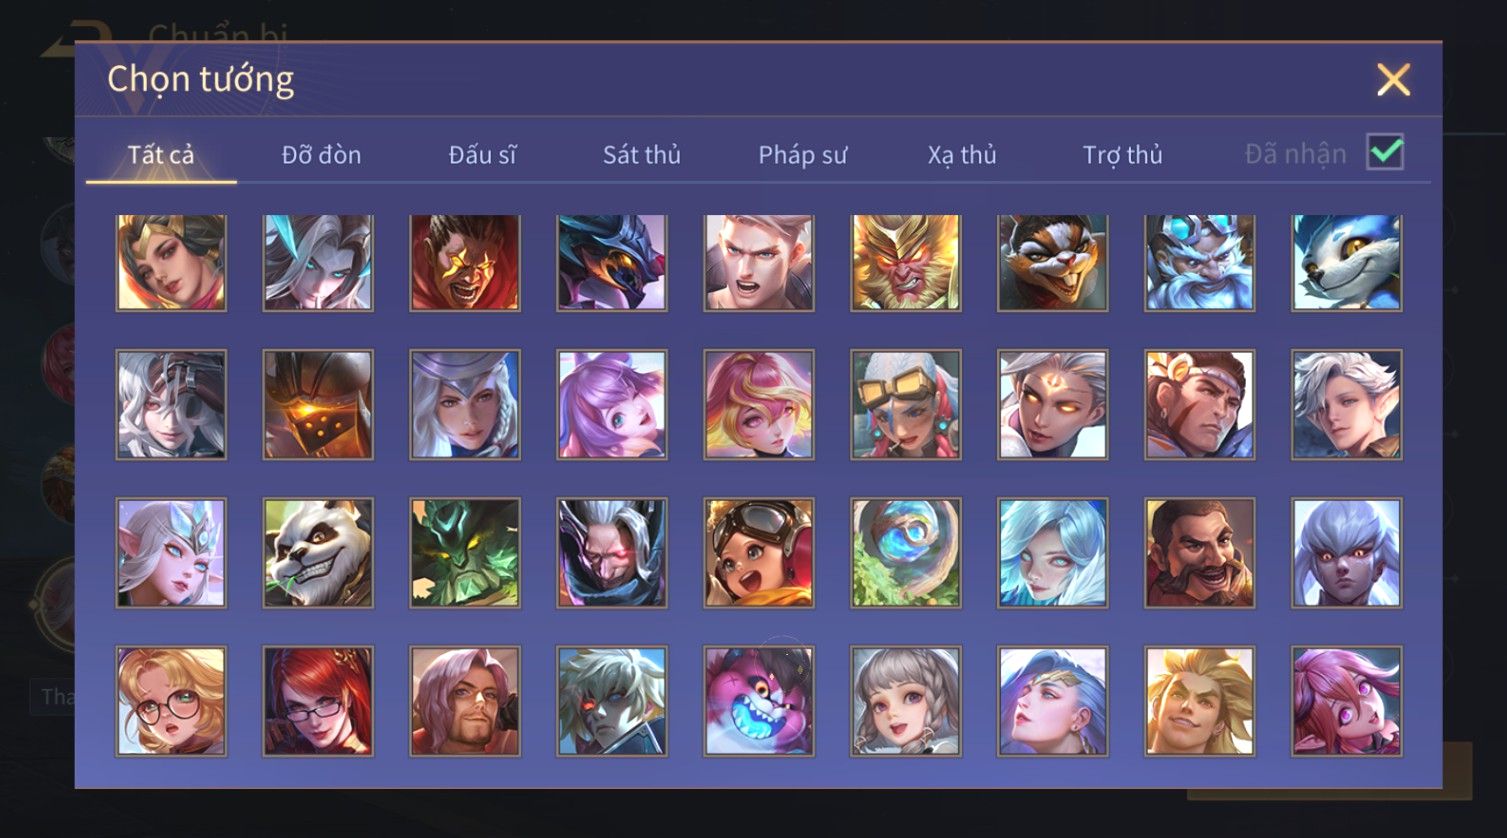Select the pink grinning cat monster hero

(x=758, y=700)
